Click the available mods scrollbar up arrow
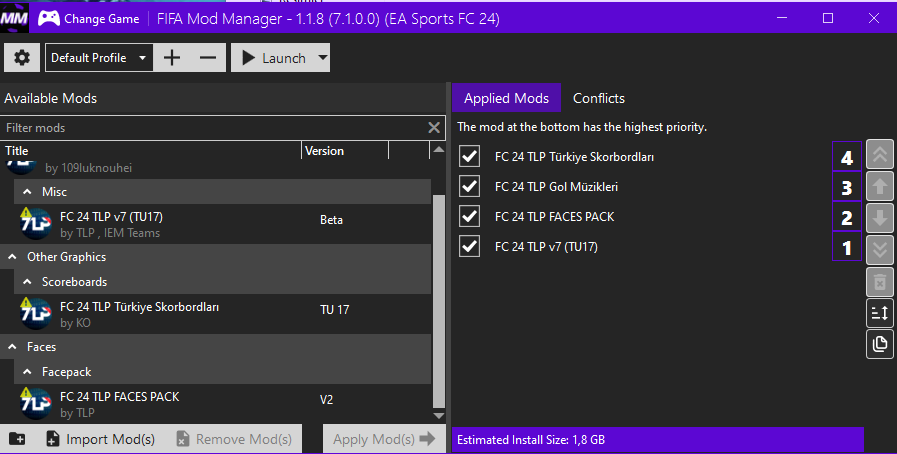 [x=439, y=150]
